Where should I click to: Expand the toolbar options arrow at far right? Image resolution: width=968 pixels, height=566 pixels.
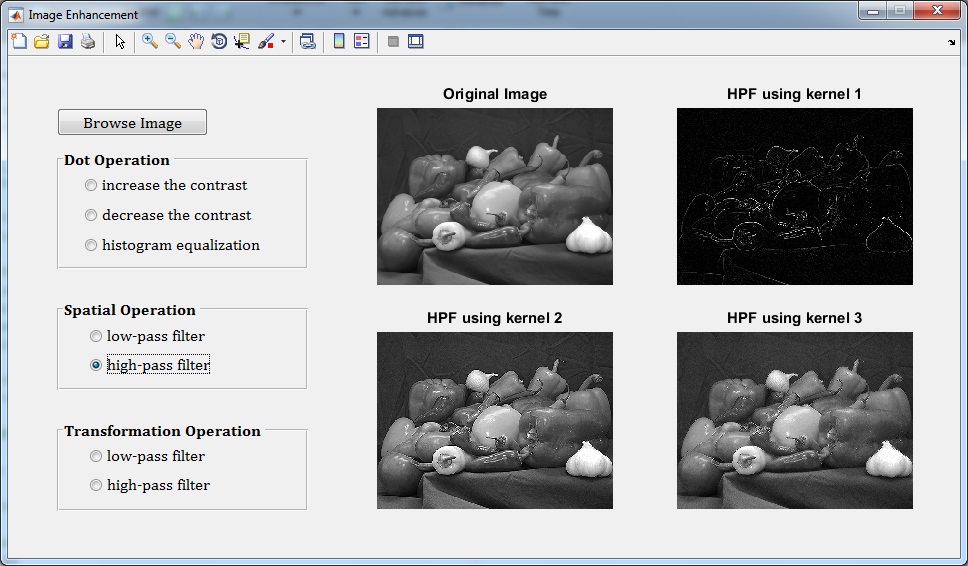pos(951,42)
